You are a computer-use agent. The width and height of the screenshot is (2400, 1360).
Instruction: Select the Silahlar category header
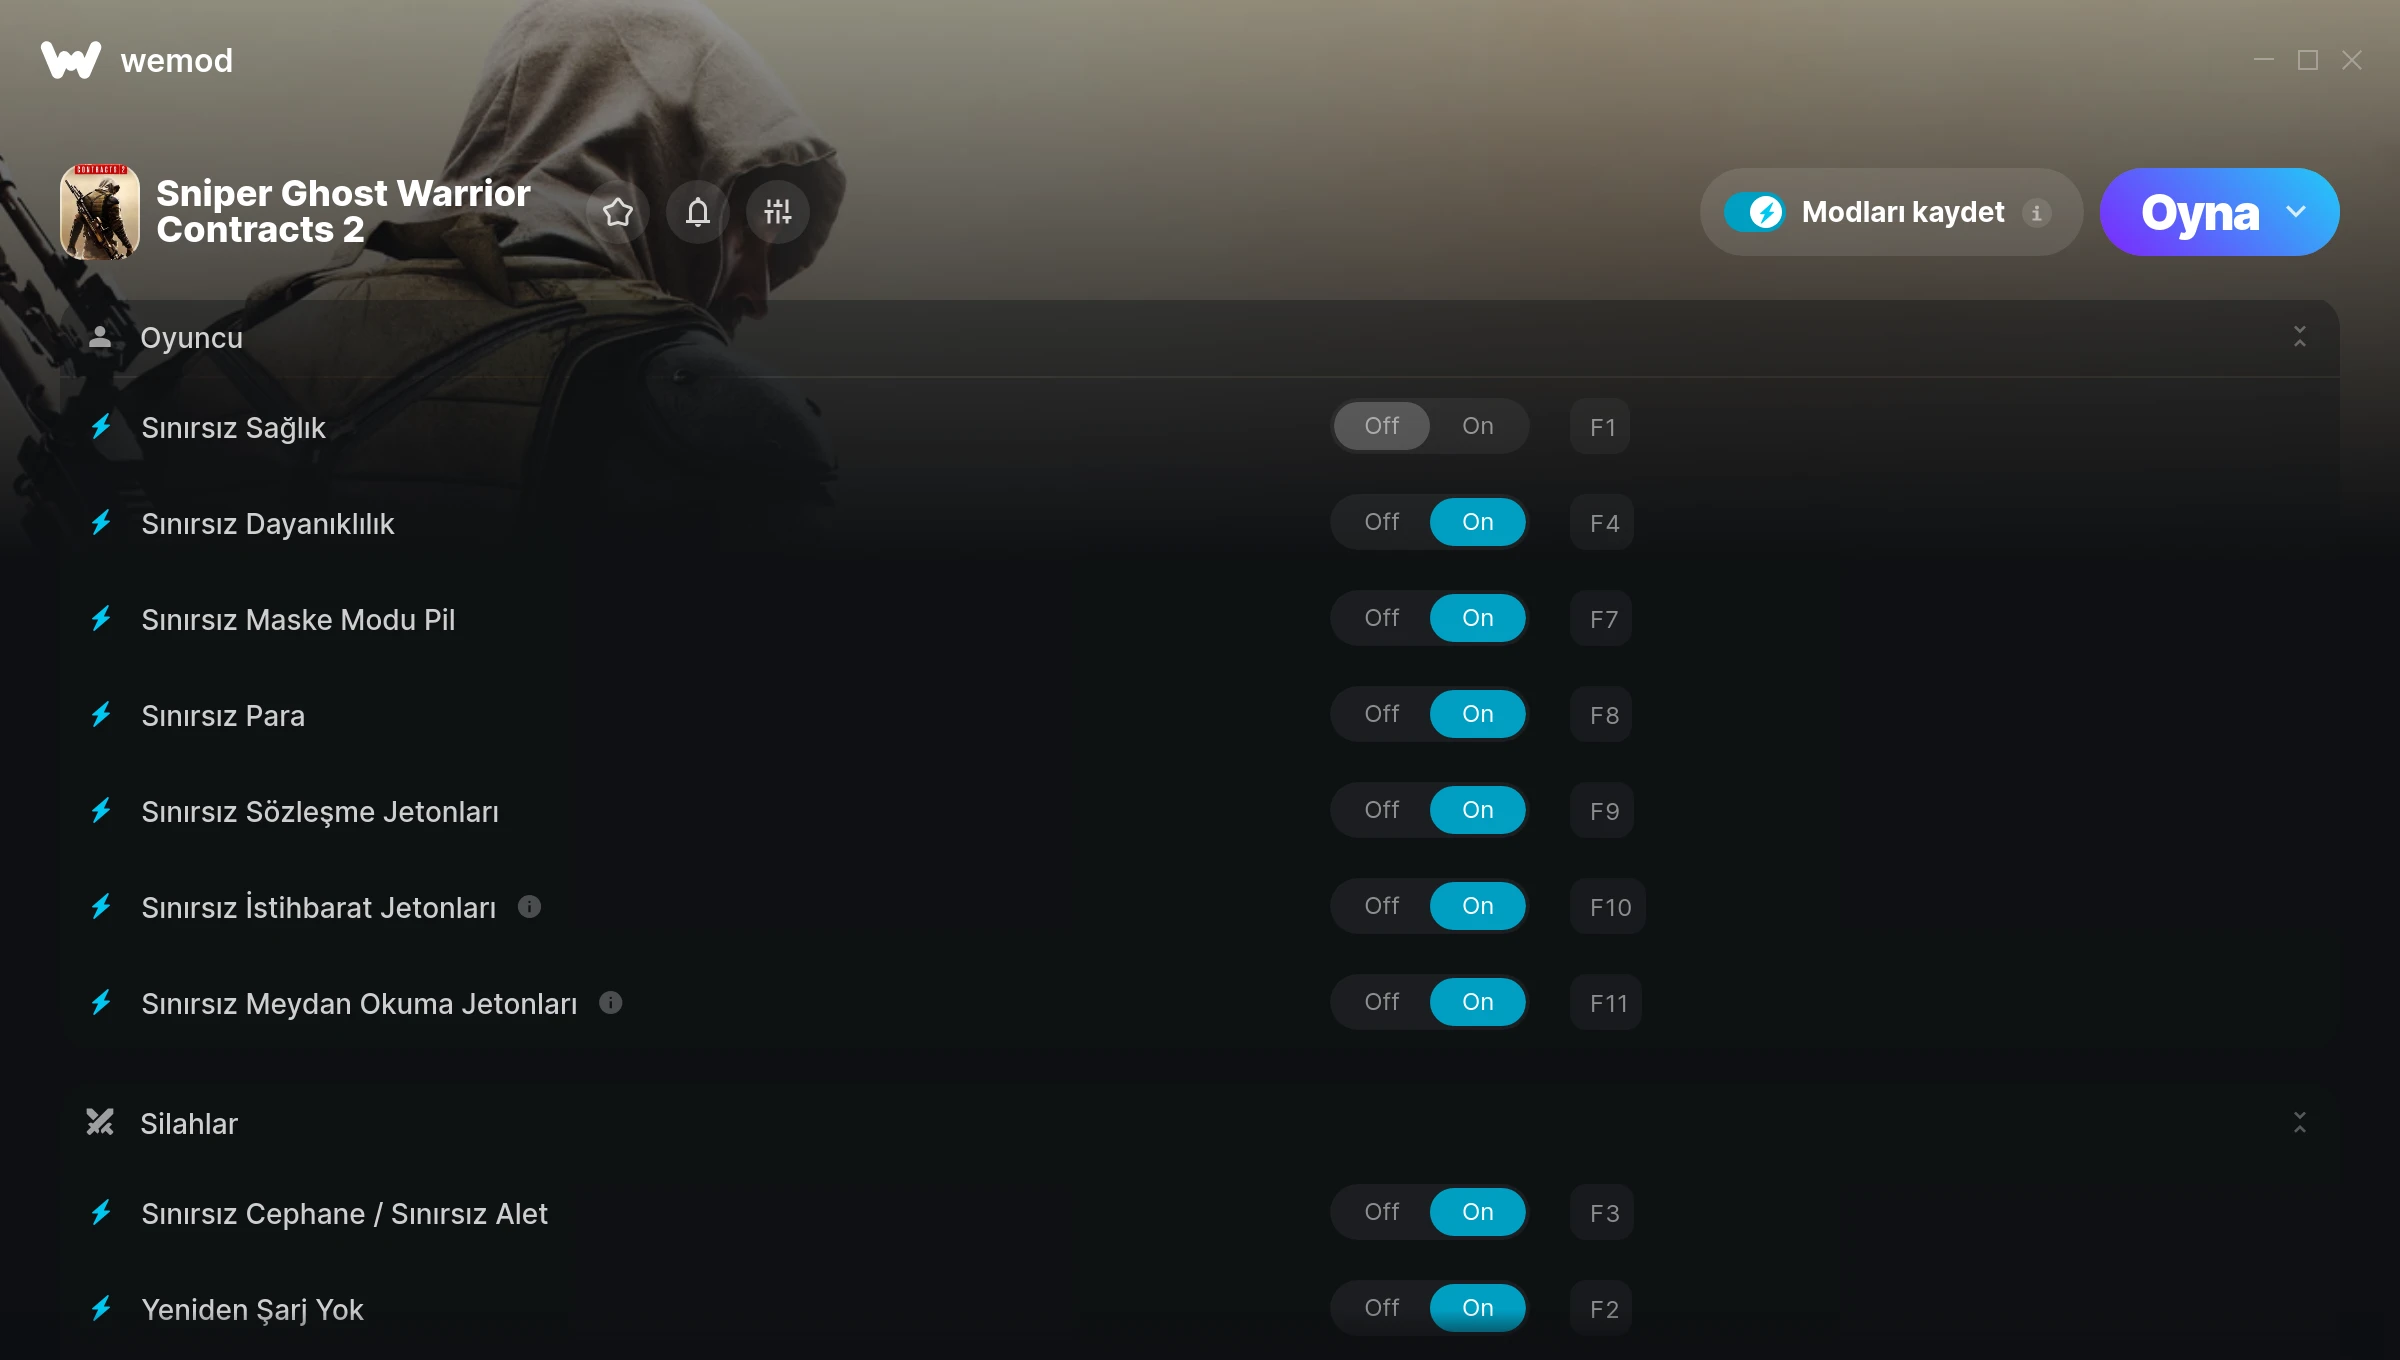1200,1123
